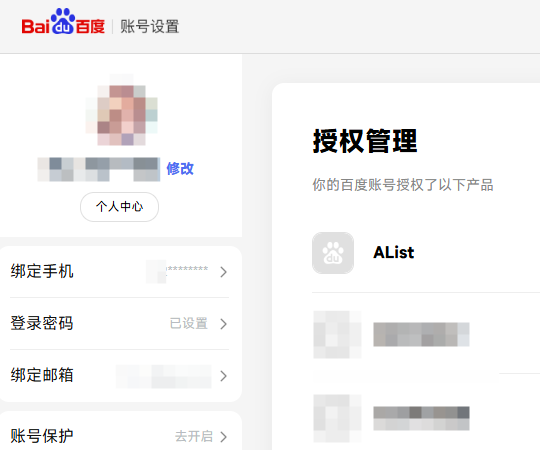Click the Baidu logo in header

point(63,21)
